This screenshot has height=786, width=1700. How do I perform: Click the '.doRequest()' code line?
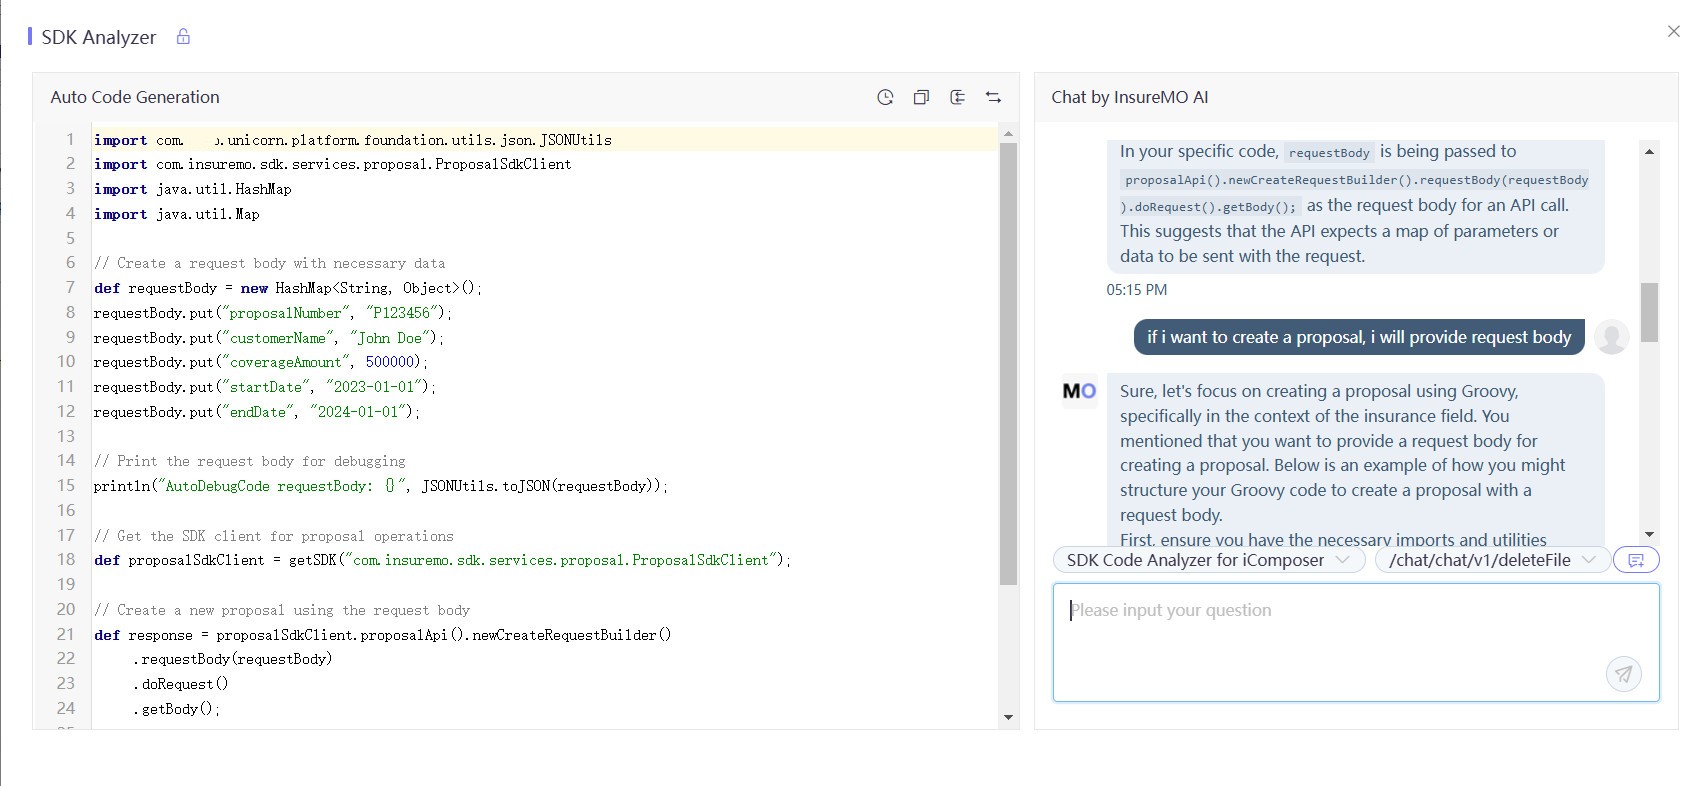(181, 684)
